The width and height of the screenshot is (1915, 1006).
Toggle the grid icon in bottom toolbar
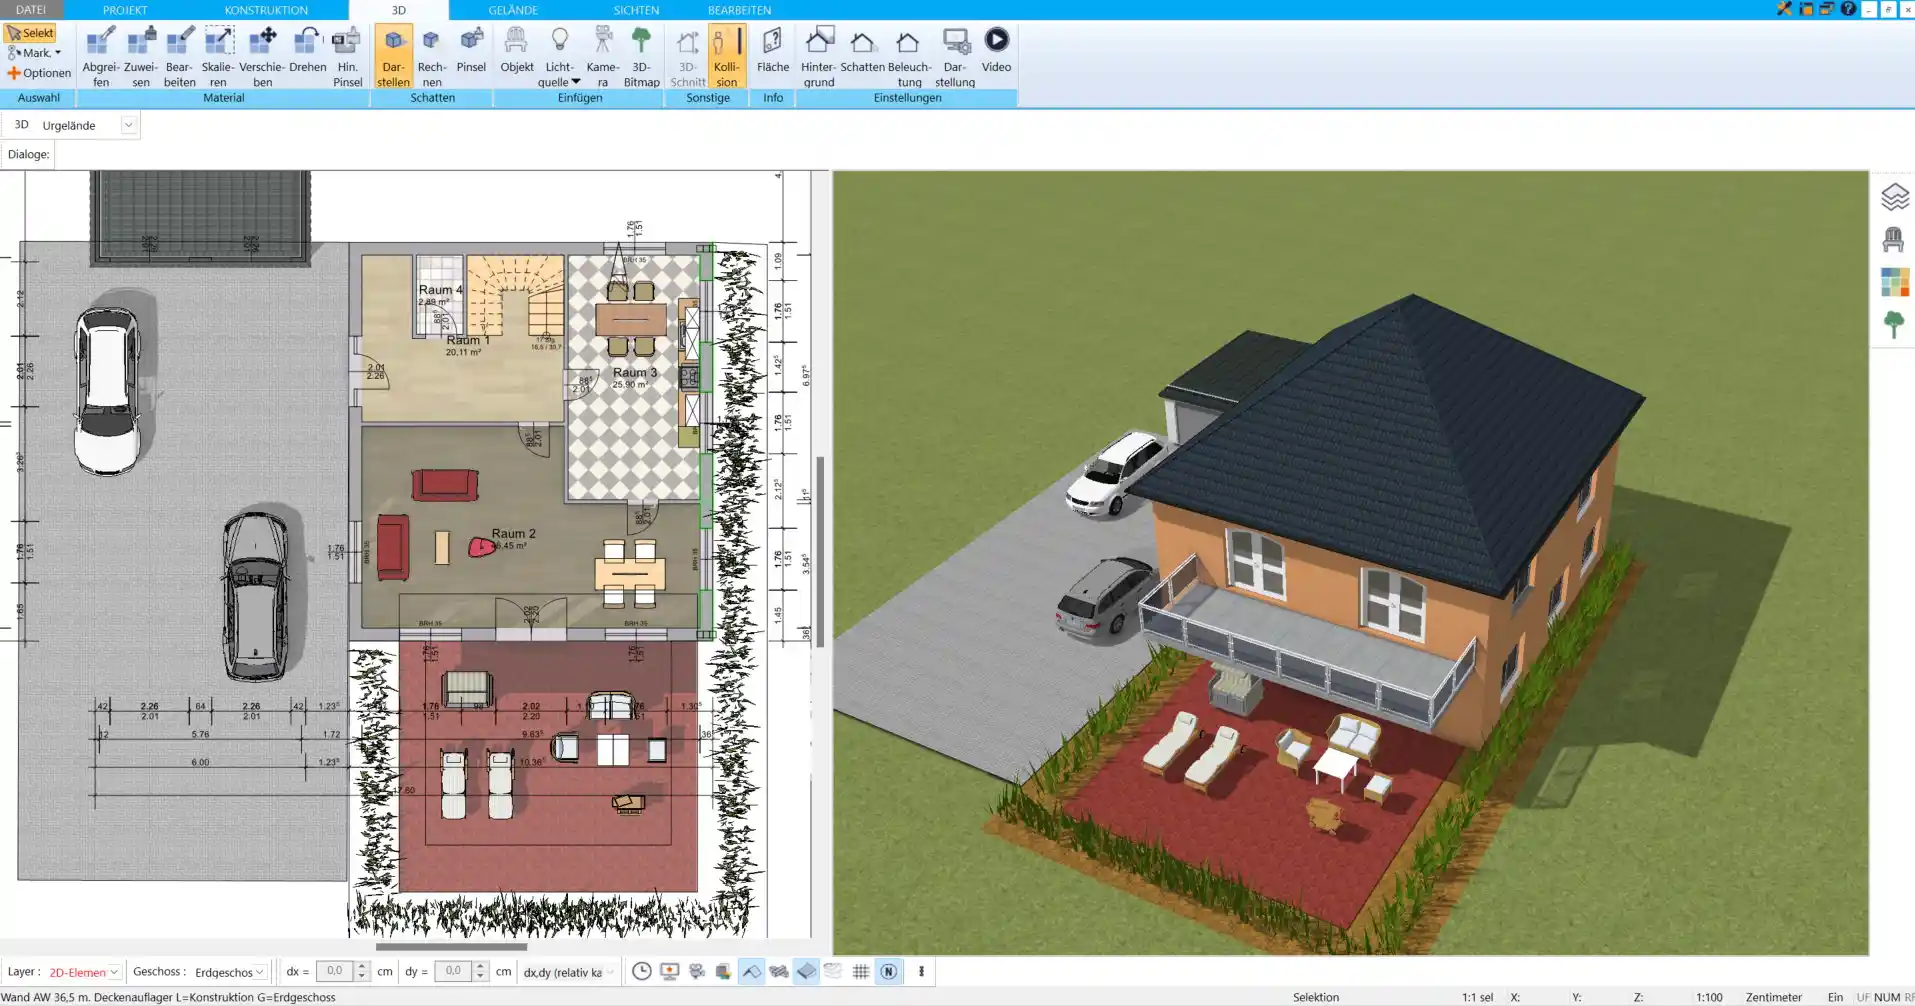860,971
